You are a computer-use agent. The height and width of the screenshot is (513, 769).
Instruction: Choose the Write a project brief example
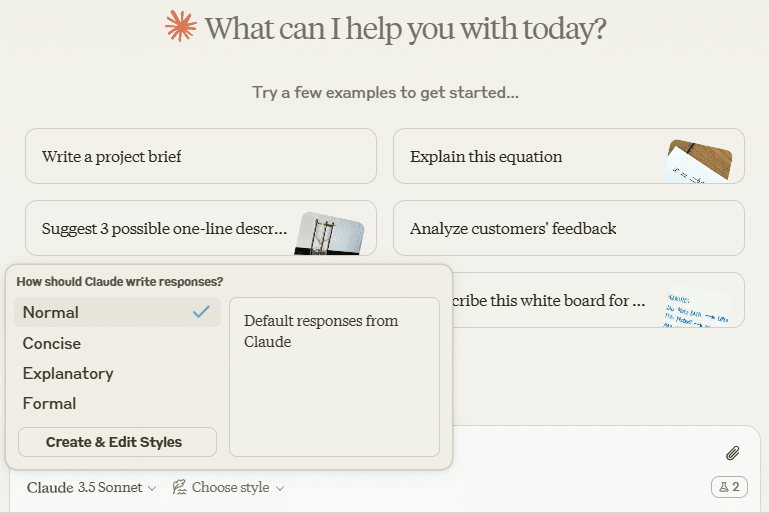point(201,156)
